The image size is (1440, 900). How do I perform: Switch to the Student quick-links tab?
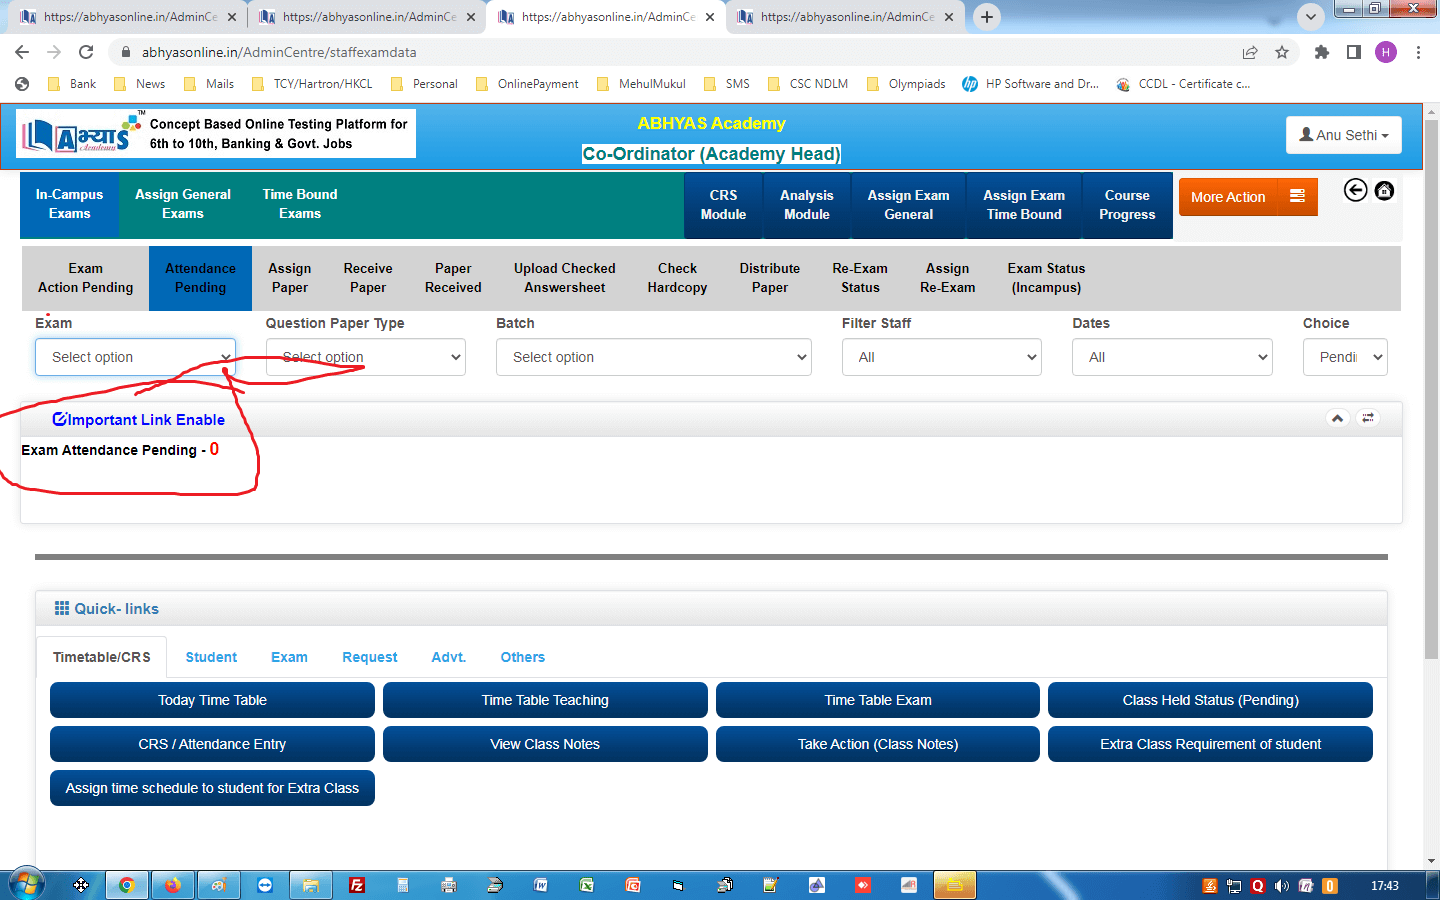tap(211, 657)
